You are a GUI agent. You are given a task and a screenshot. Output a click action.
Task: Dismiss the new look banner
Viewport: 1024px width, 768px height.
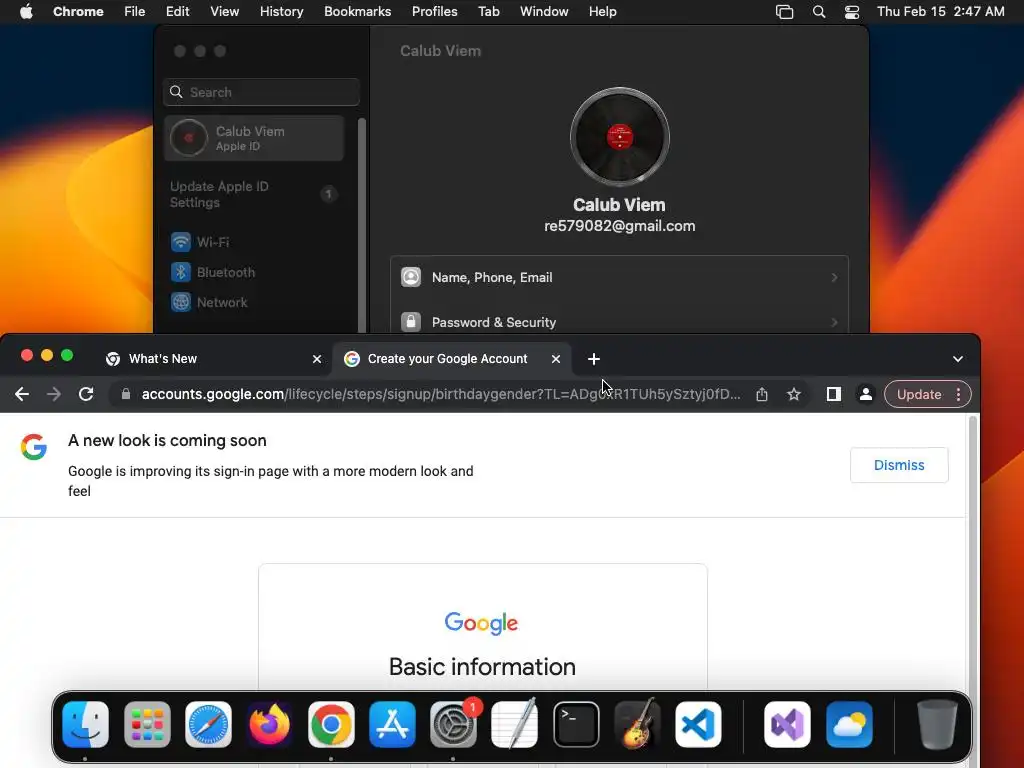click(899, 465)
